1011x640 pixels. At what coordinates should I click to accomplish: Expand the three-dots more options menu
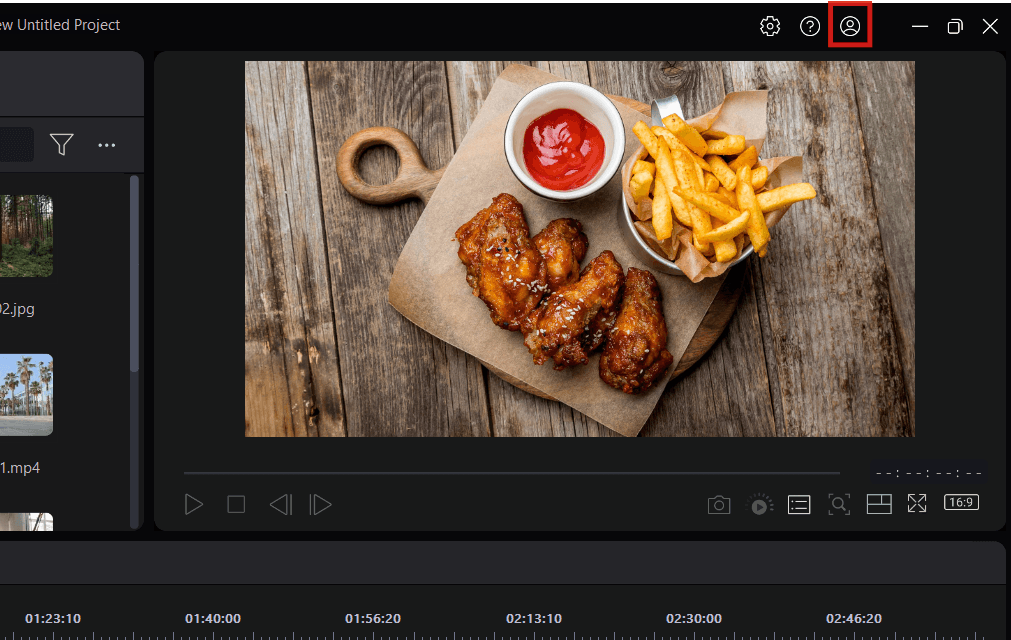tap(107, 145)
